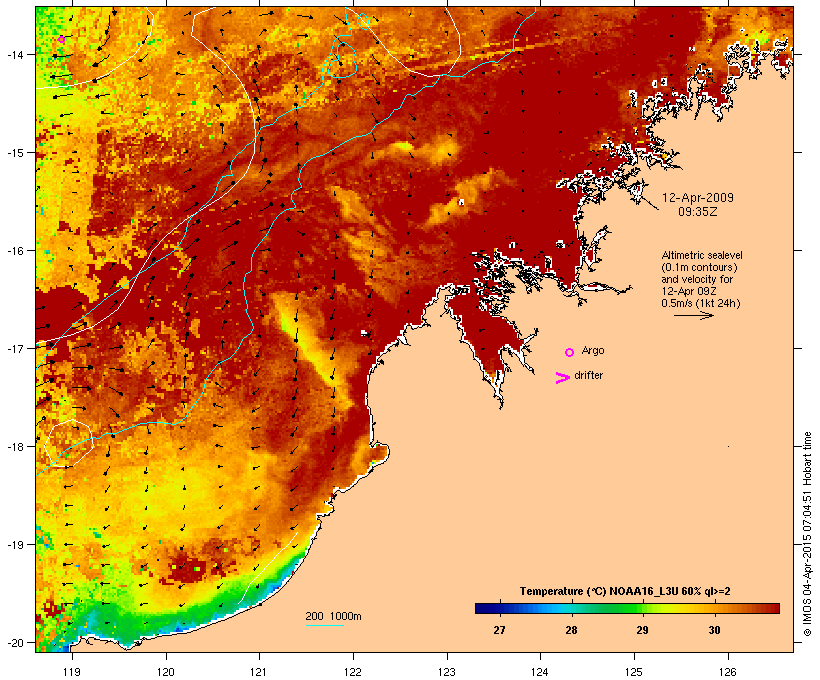Click the 0.5m/s velocity scale arrow
Screen dimensions: 820x680
pos(693,315)
